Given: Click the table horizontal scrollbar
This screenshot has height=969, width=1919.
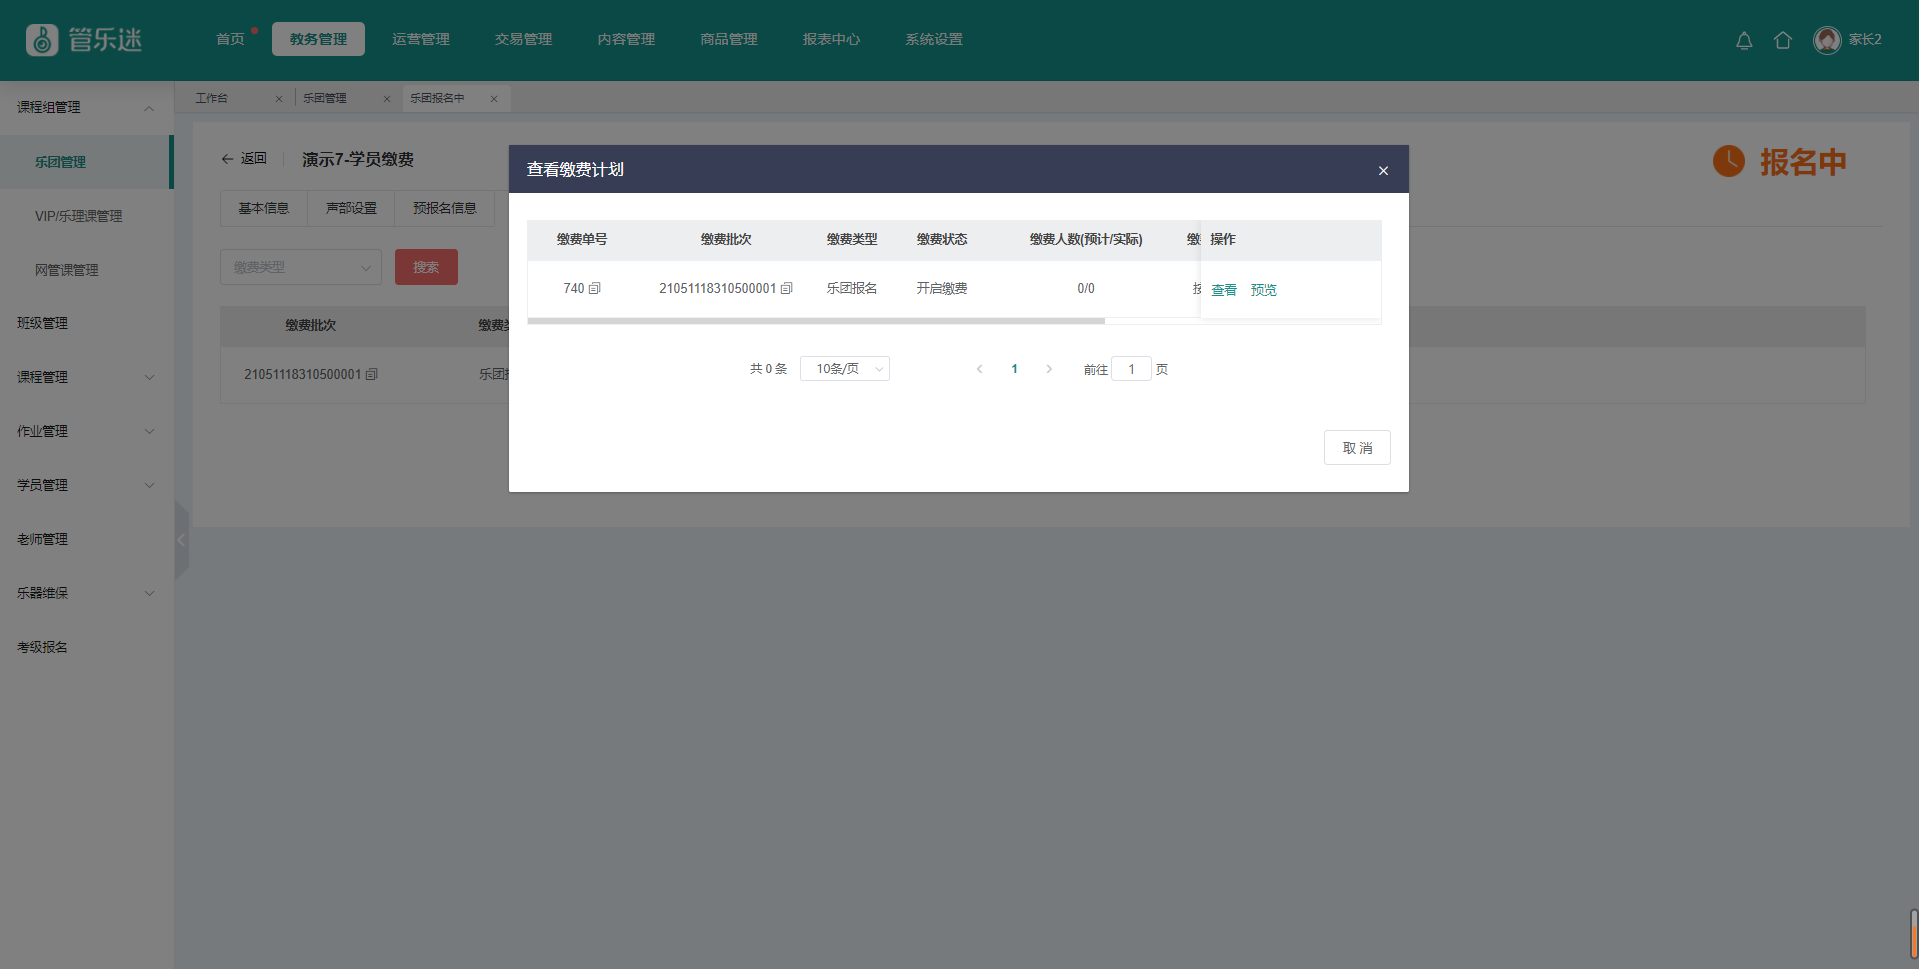Looking at the screenshot, I should (815, 321).
